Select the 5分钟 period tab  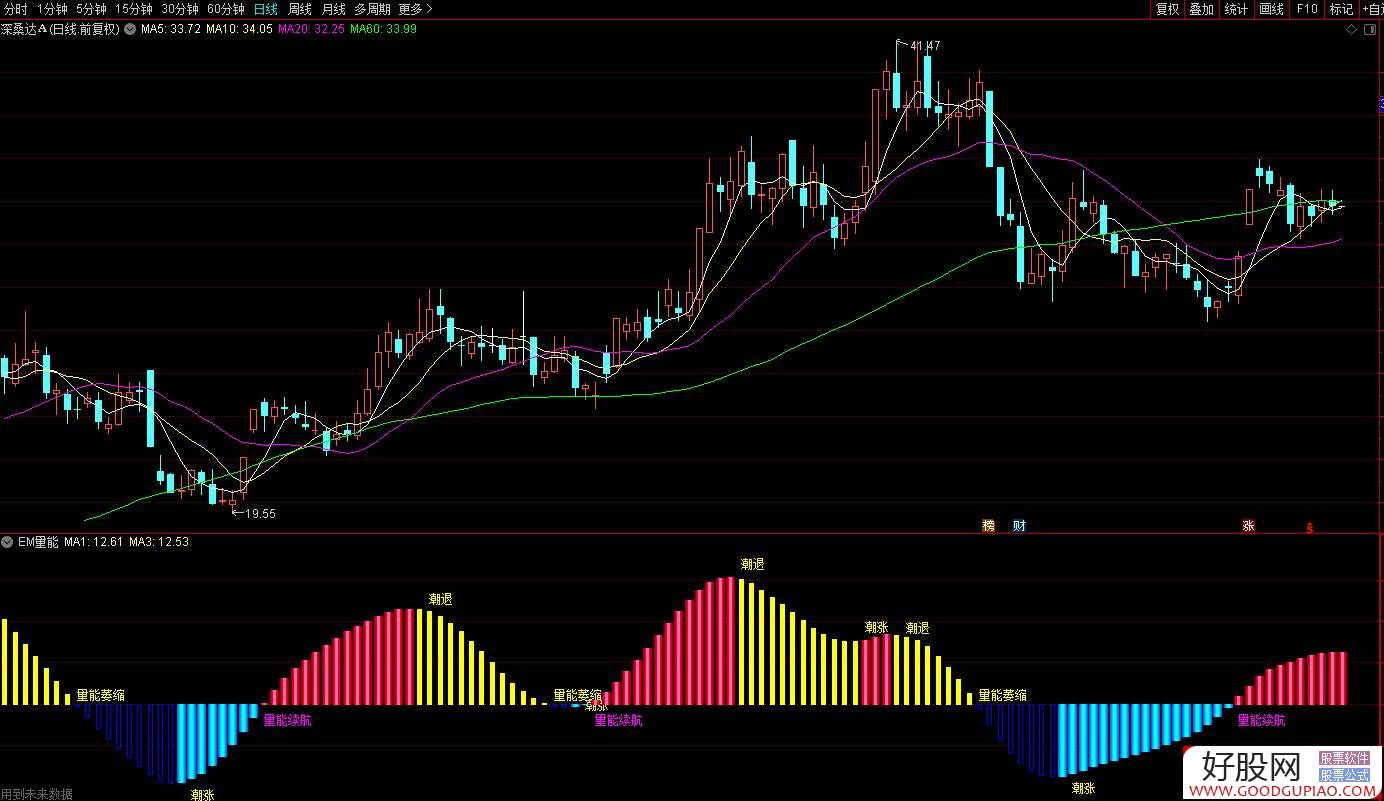(91, 9)
